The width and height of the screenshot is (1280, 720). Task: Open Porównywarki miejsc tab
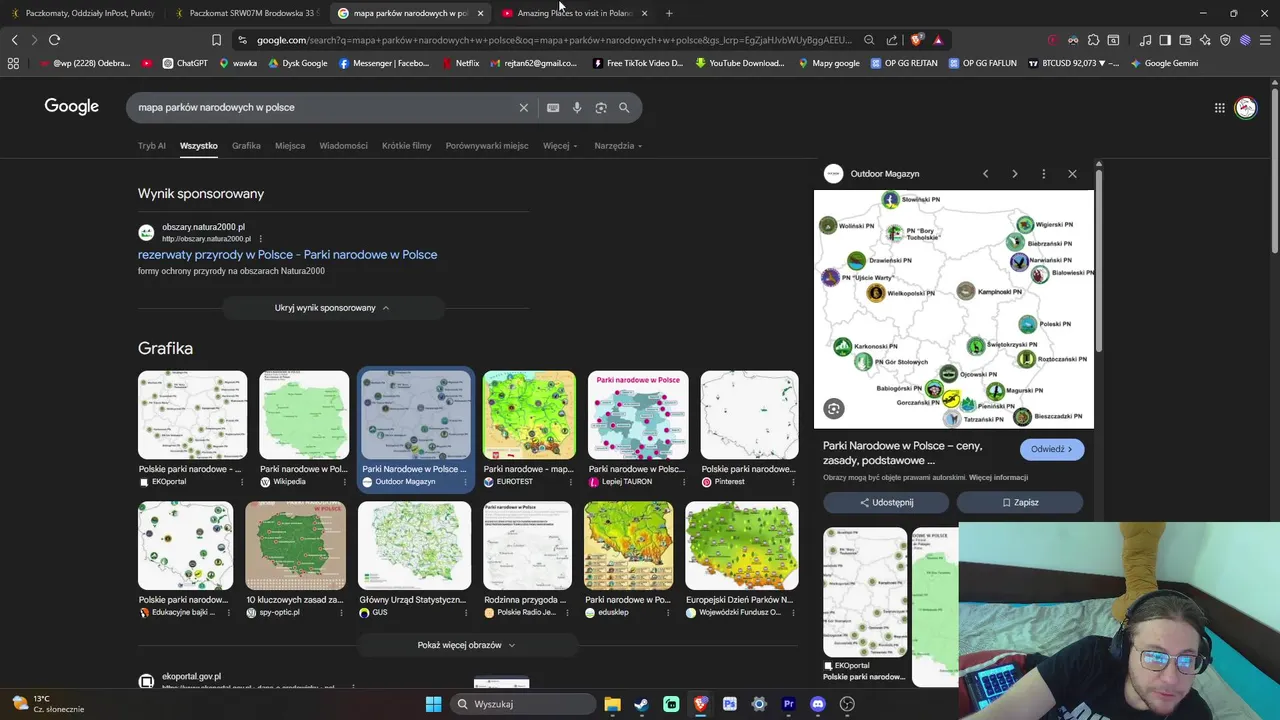[x=487, y=146]
